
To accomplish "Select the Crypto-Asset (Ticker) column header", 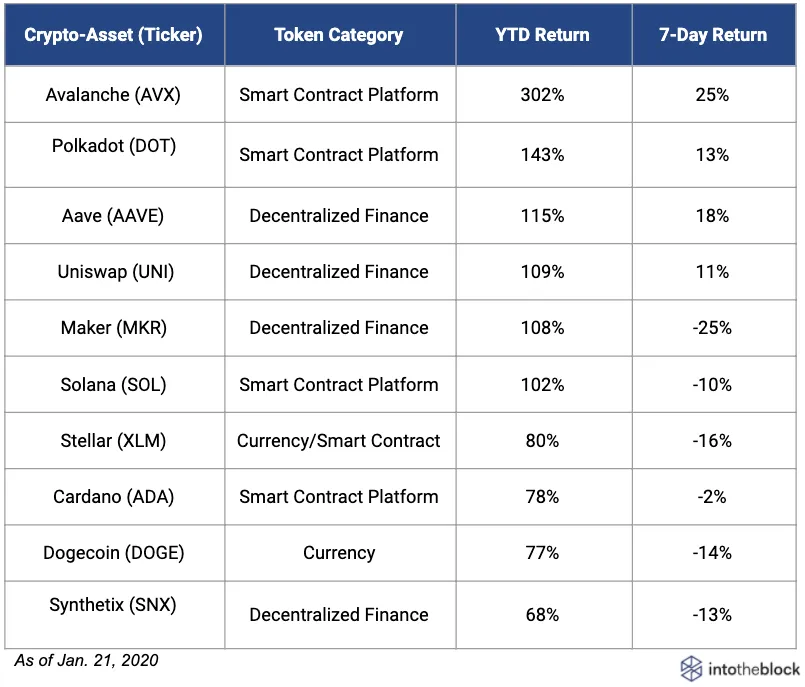I will pos(113,34).
